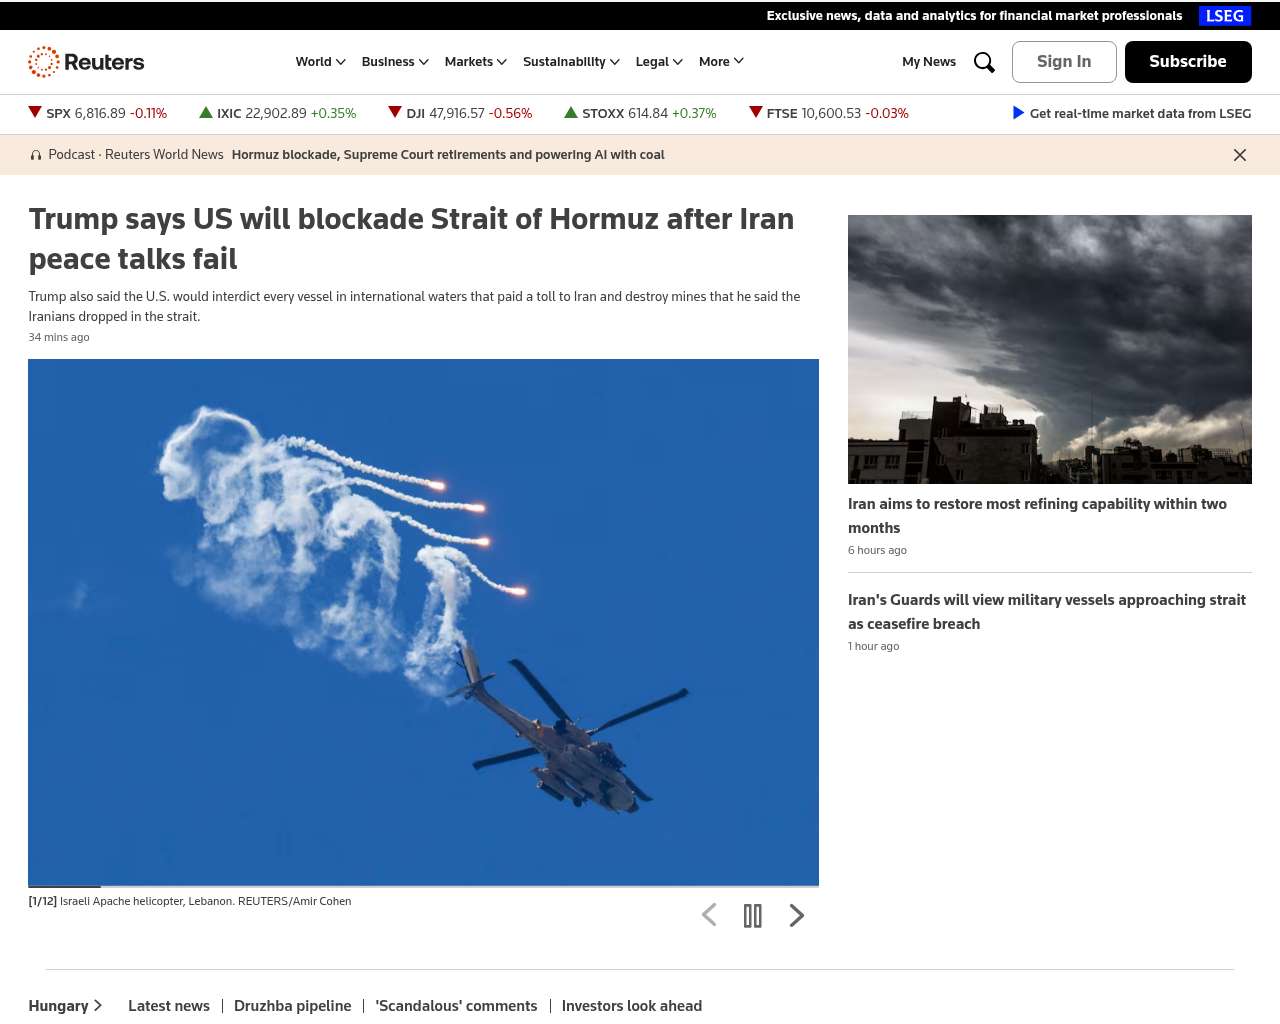This screenshot has height=1024, width=1280.
Task: Expand the World menu
Action: (320, 62)
